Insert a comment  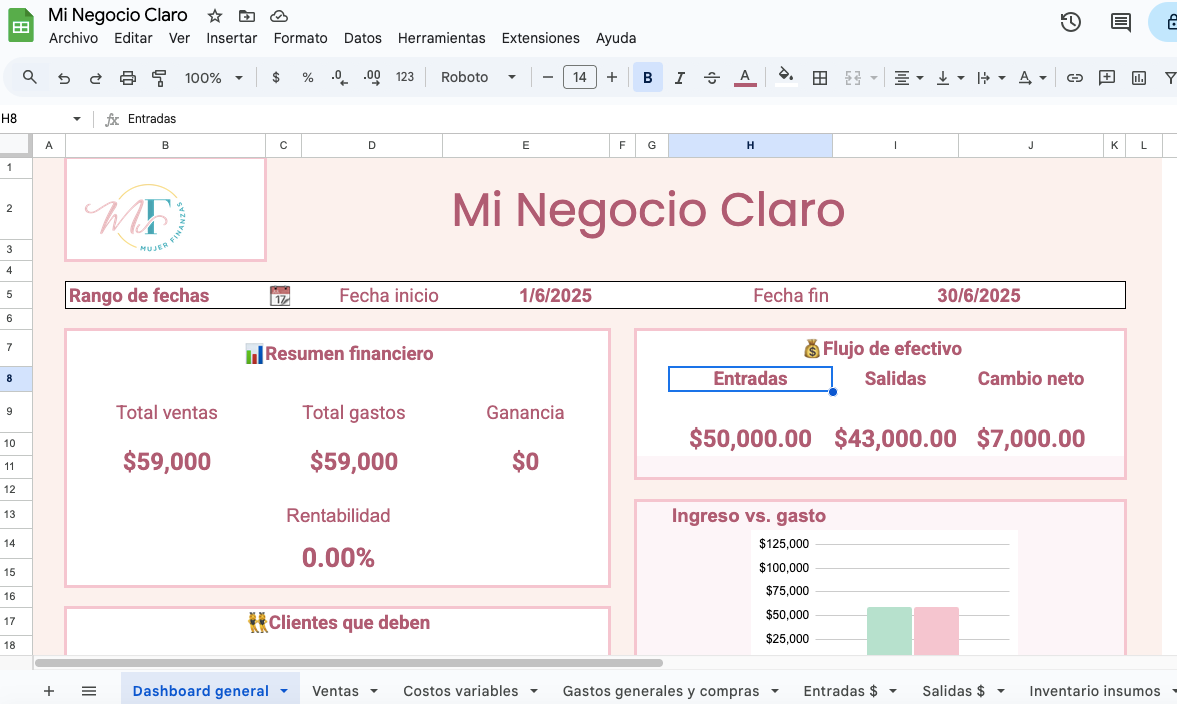[x=1106, y=77]
